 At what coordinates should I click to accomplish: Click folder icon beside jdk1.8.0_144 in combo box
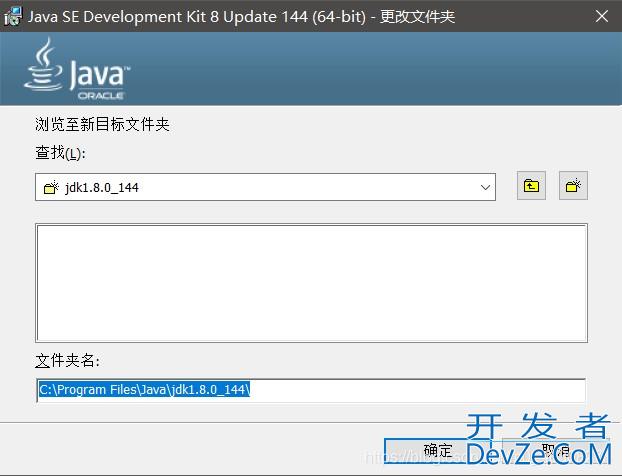pyautogui.click(x=51, y=187)
